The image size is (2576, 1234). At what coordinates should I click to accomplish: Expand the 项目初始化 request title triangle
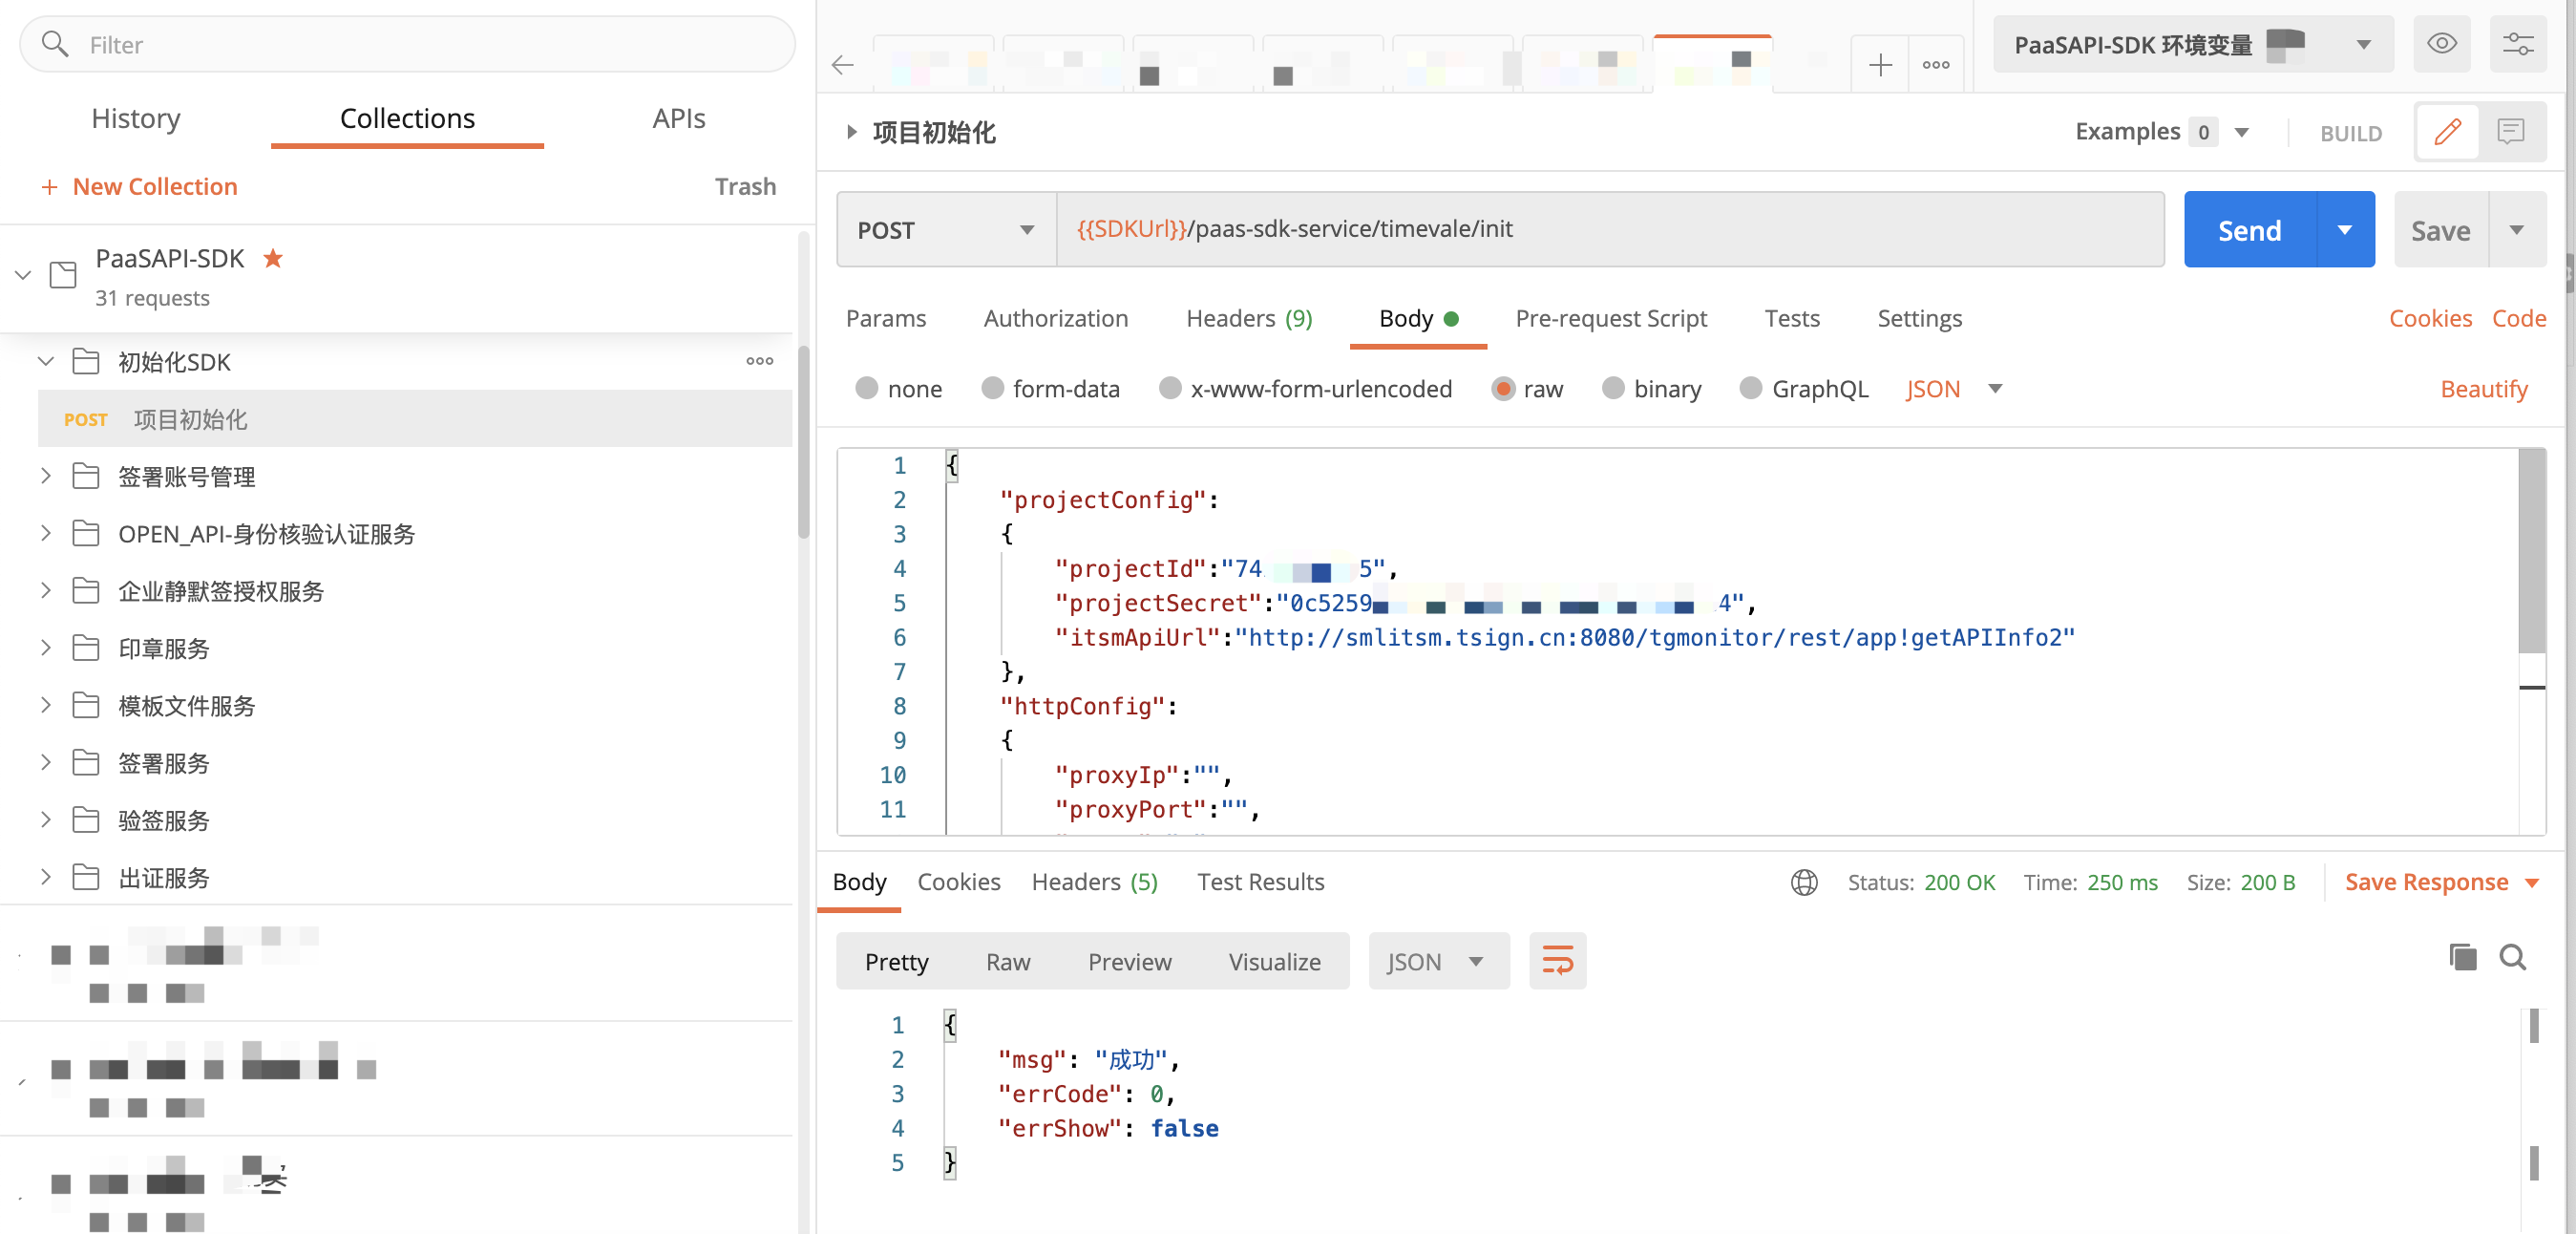tap(851, 132)
